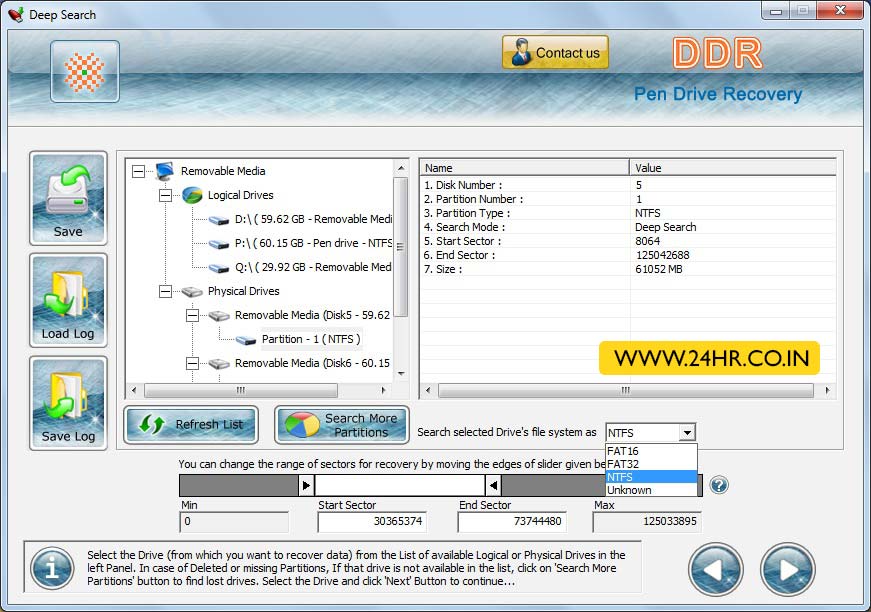Viewport: 871px width, 612px height.
Task: Click the Min value field
Action: point(234,521)
